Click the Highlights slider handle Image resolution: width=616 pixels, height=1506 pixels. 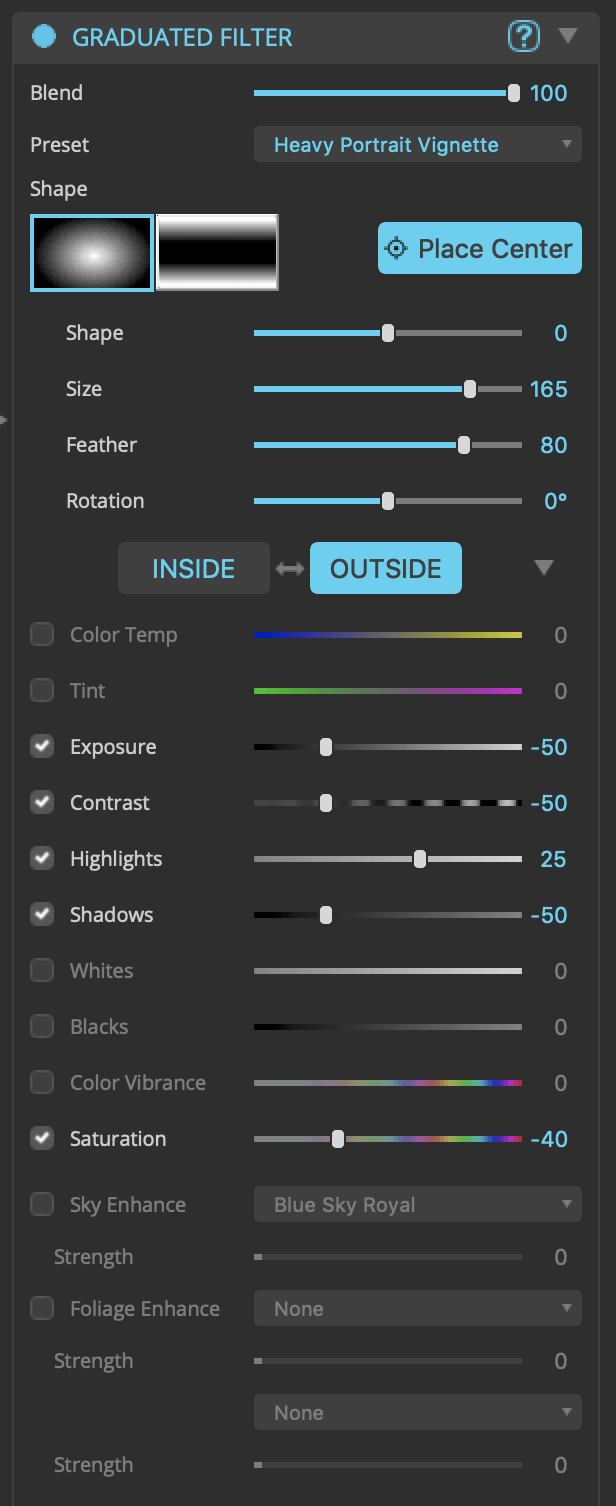420,859
